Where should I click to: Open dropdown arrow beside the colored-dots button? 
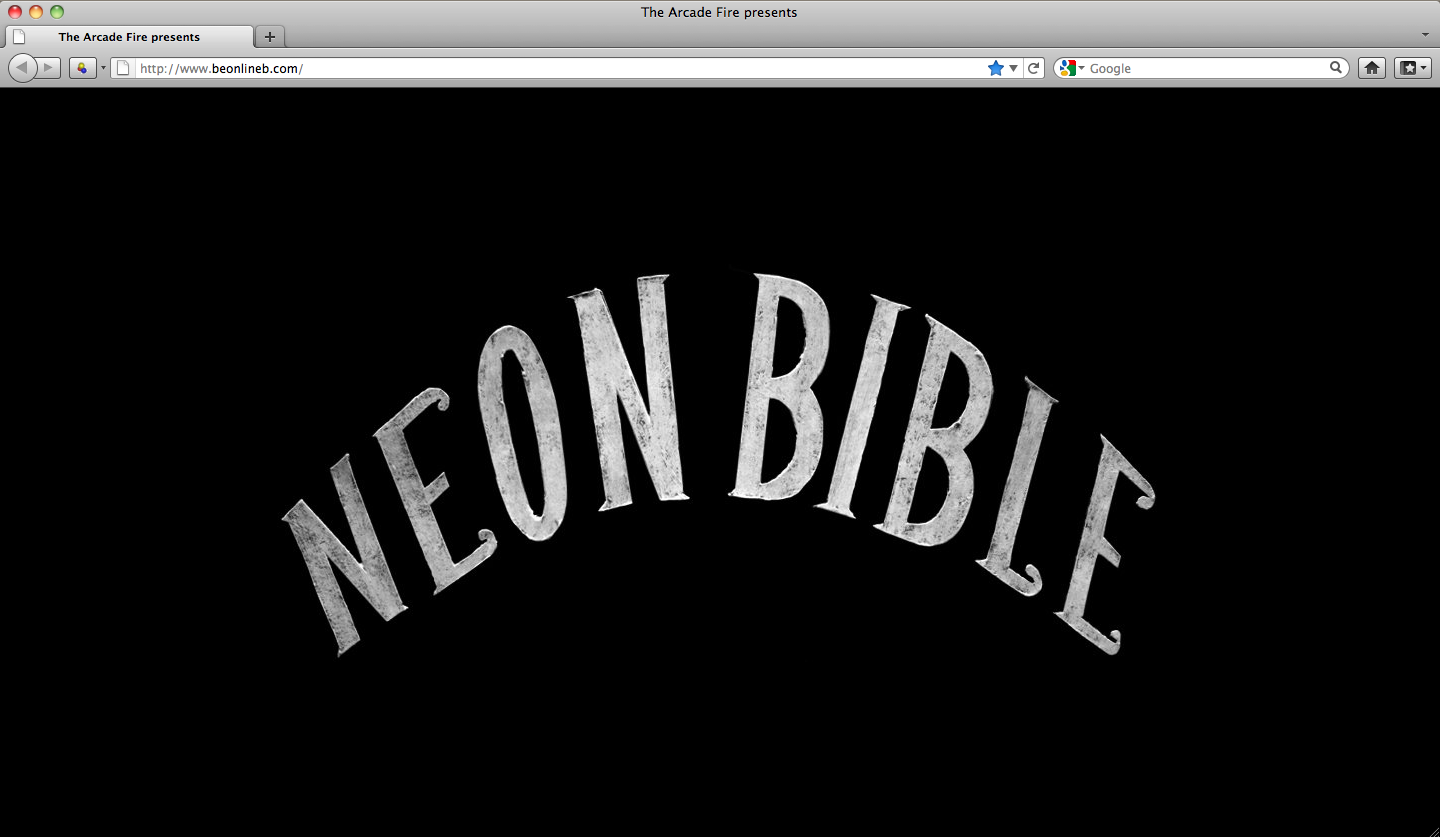(103, 68)
